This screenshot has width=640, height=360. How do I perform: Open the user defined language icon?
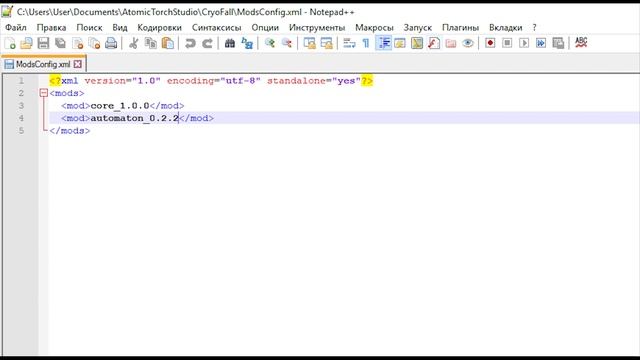400,43
